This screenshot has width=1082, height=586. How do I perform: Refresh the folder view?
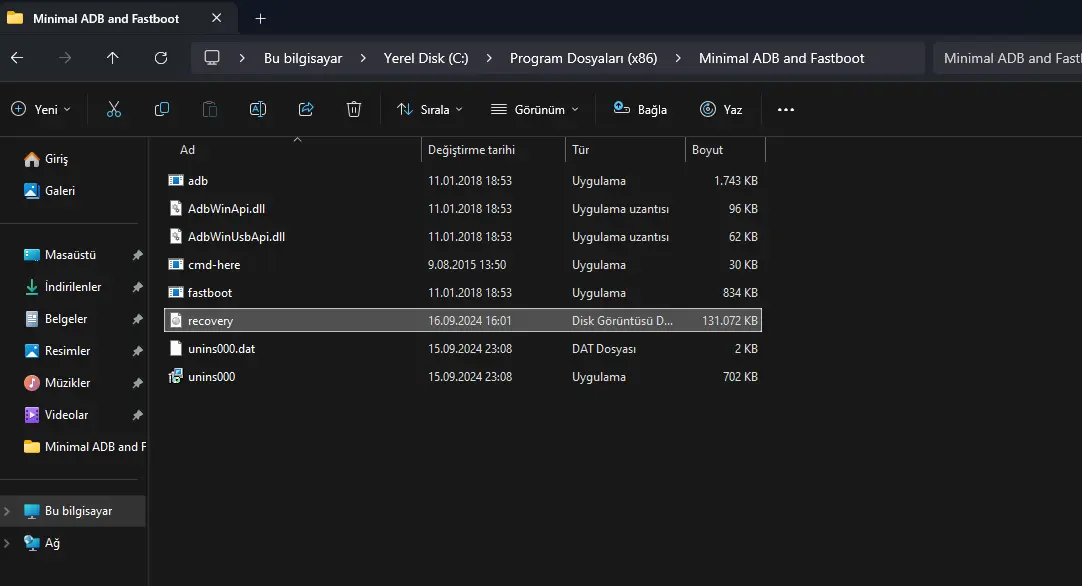pos(161,58)
